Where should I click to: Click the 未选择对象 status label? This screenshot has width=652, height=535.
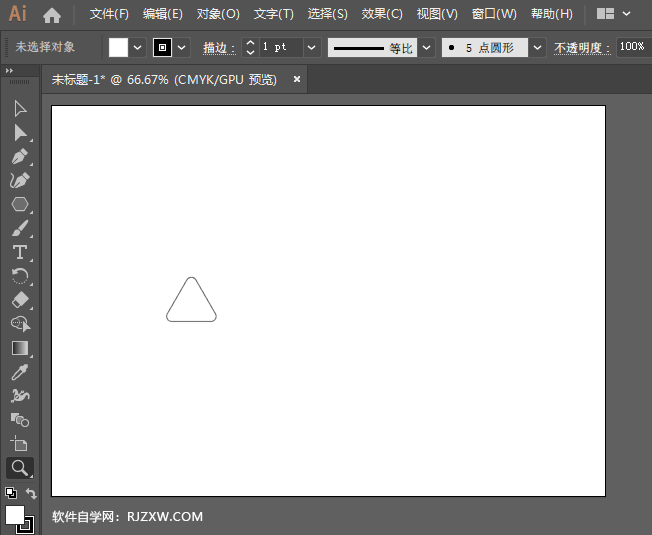pyautogui.click(x=45, y=47)
